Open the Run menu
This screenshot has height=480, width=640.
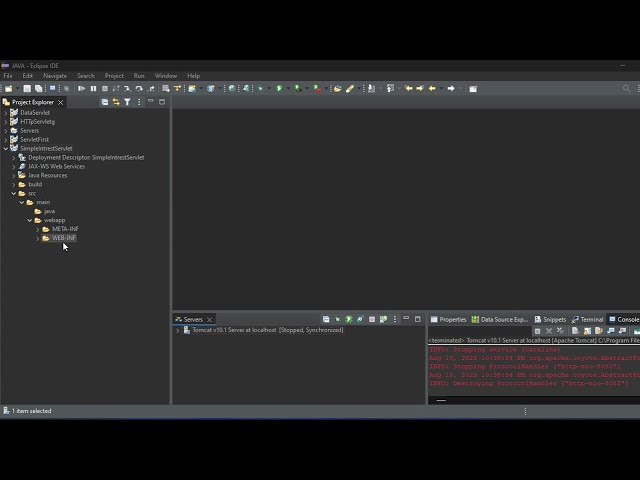tap(139, 76)
